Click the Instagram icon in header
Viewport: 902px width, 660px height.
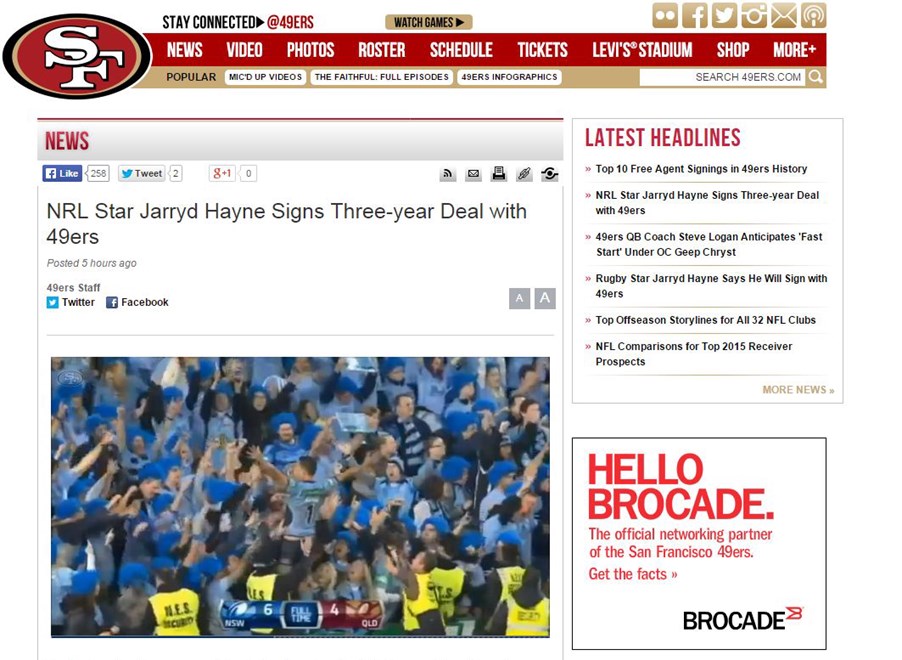point(754,16)
